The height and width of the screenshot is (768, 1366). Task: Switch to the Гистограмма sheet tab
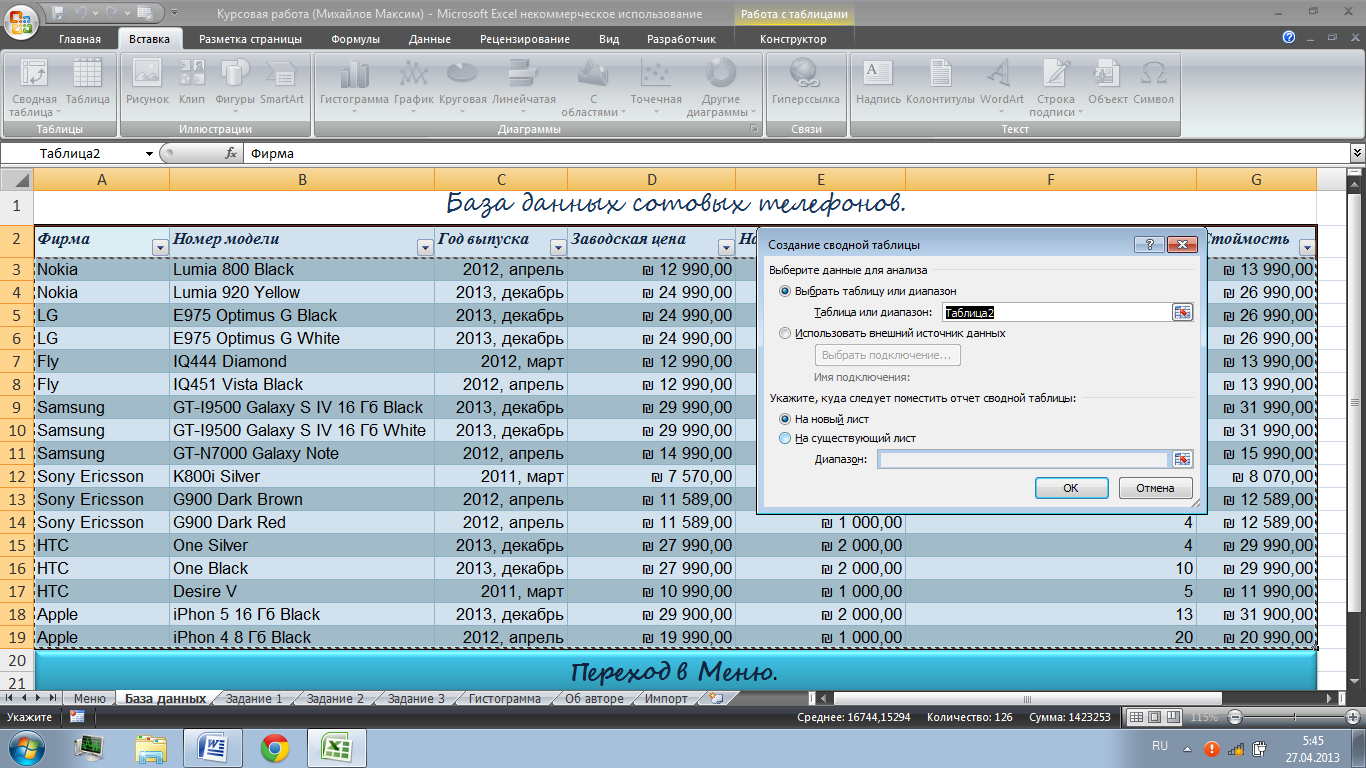[504, 698]
